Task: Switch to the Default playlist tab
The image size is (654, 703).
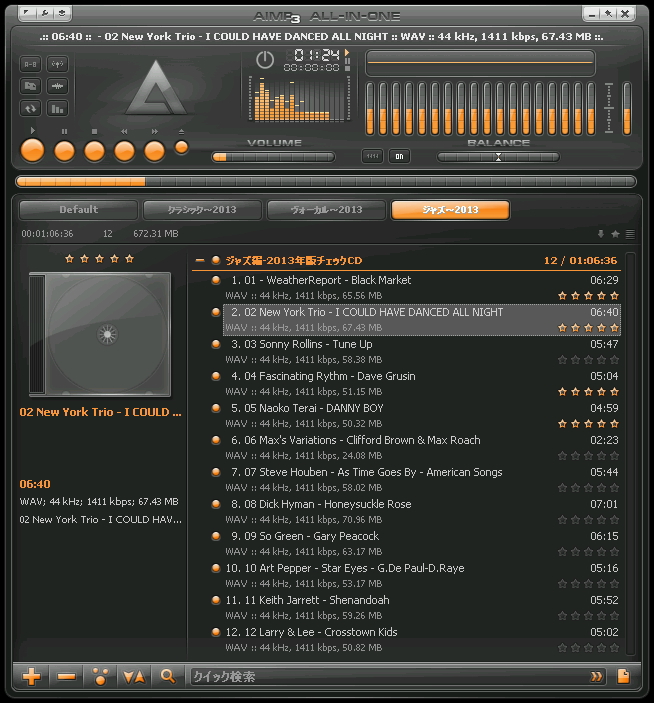Action: pyautogui.click(x=78, y=210)
